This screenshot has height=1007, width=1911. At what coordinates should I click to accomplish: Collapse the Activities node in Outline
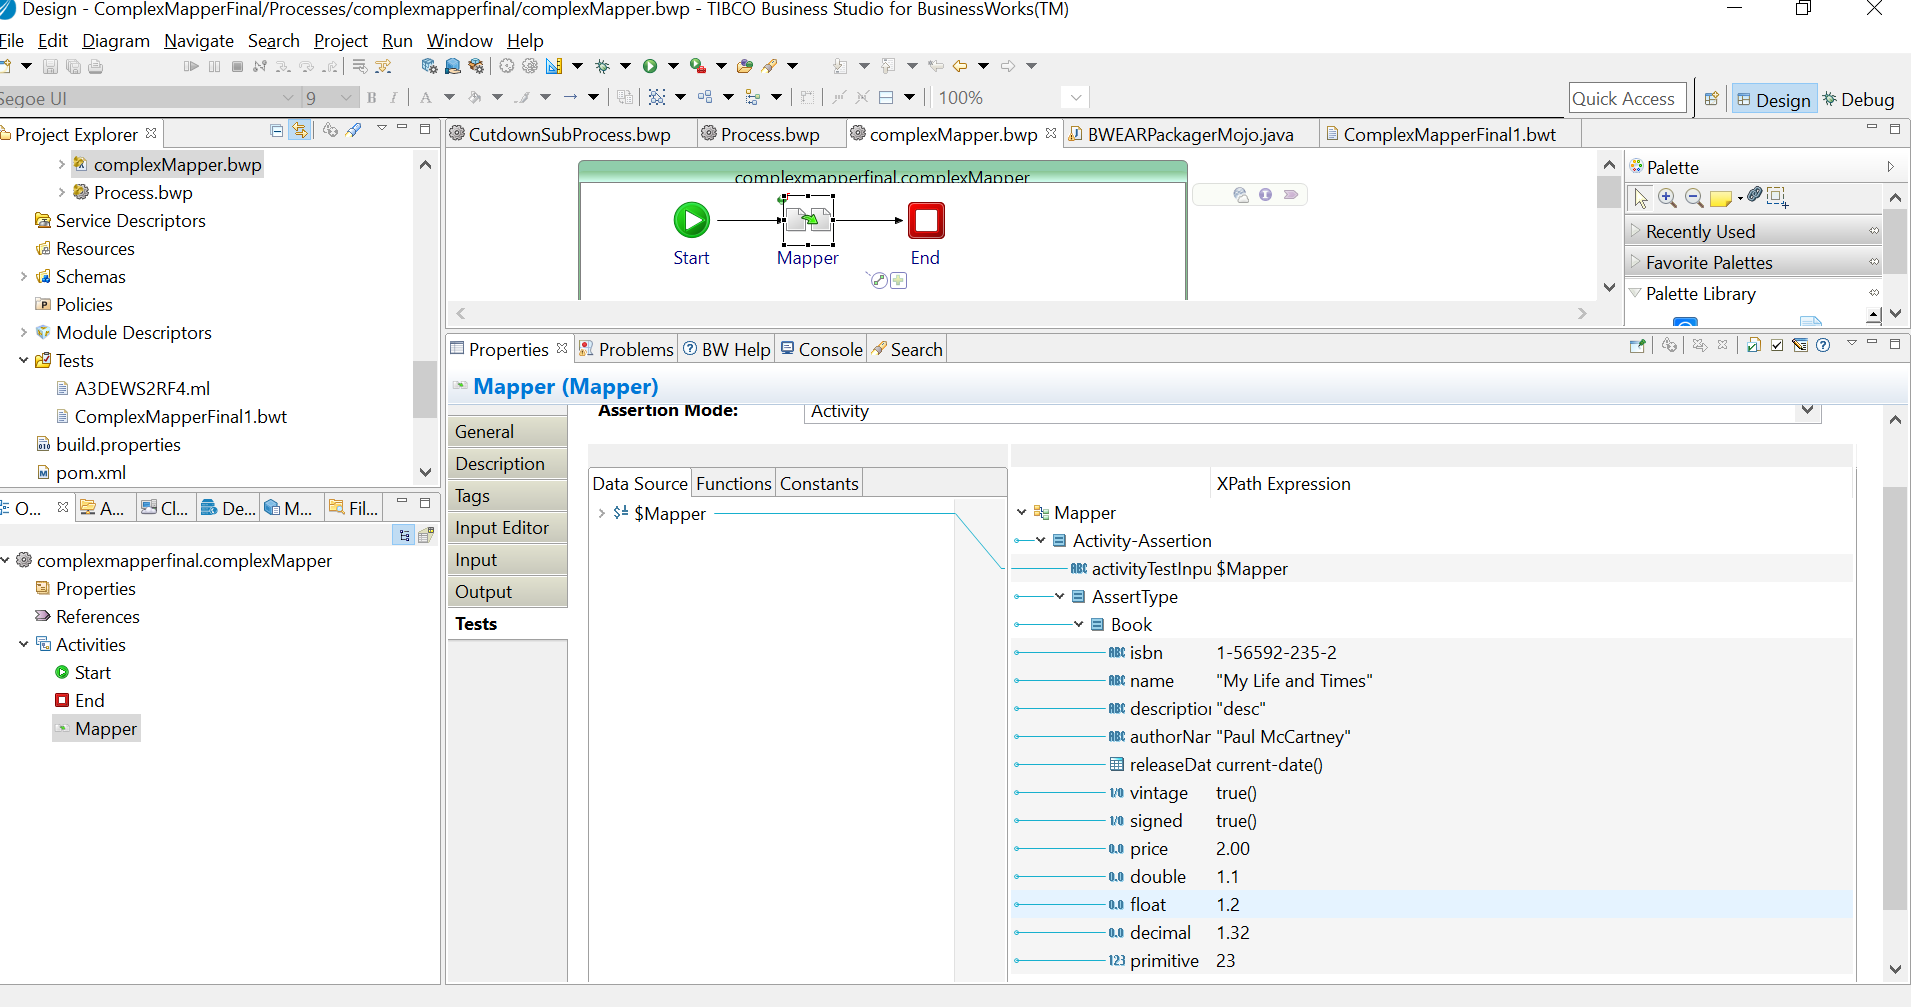click(23, 645)
